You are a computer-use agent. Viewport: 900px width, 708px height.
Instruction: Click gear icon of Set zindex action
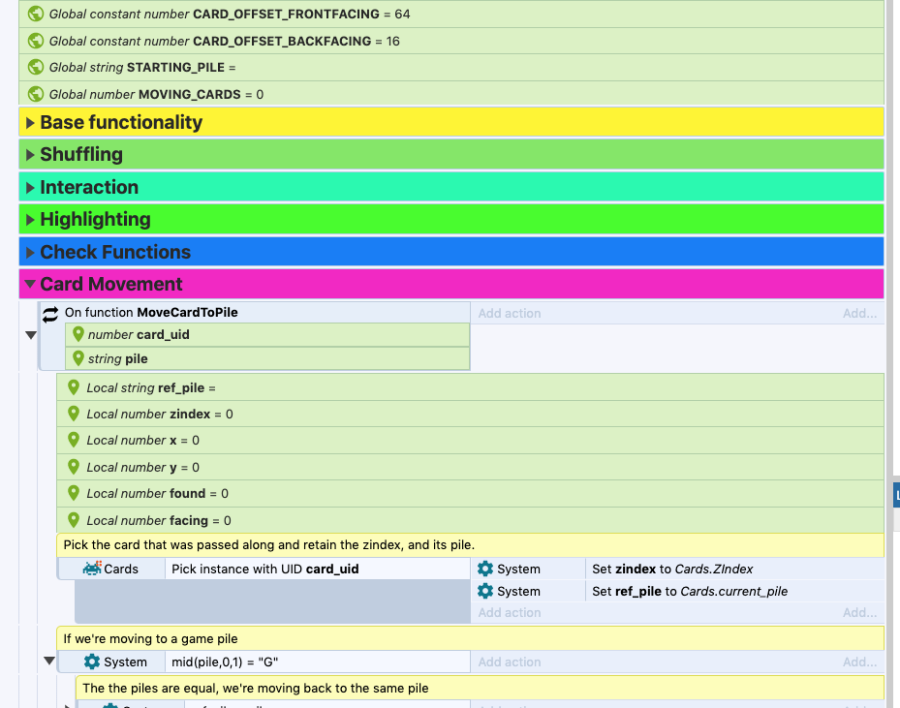click(x=485, y=569)
